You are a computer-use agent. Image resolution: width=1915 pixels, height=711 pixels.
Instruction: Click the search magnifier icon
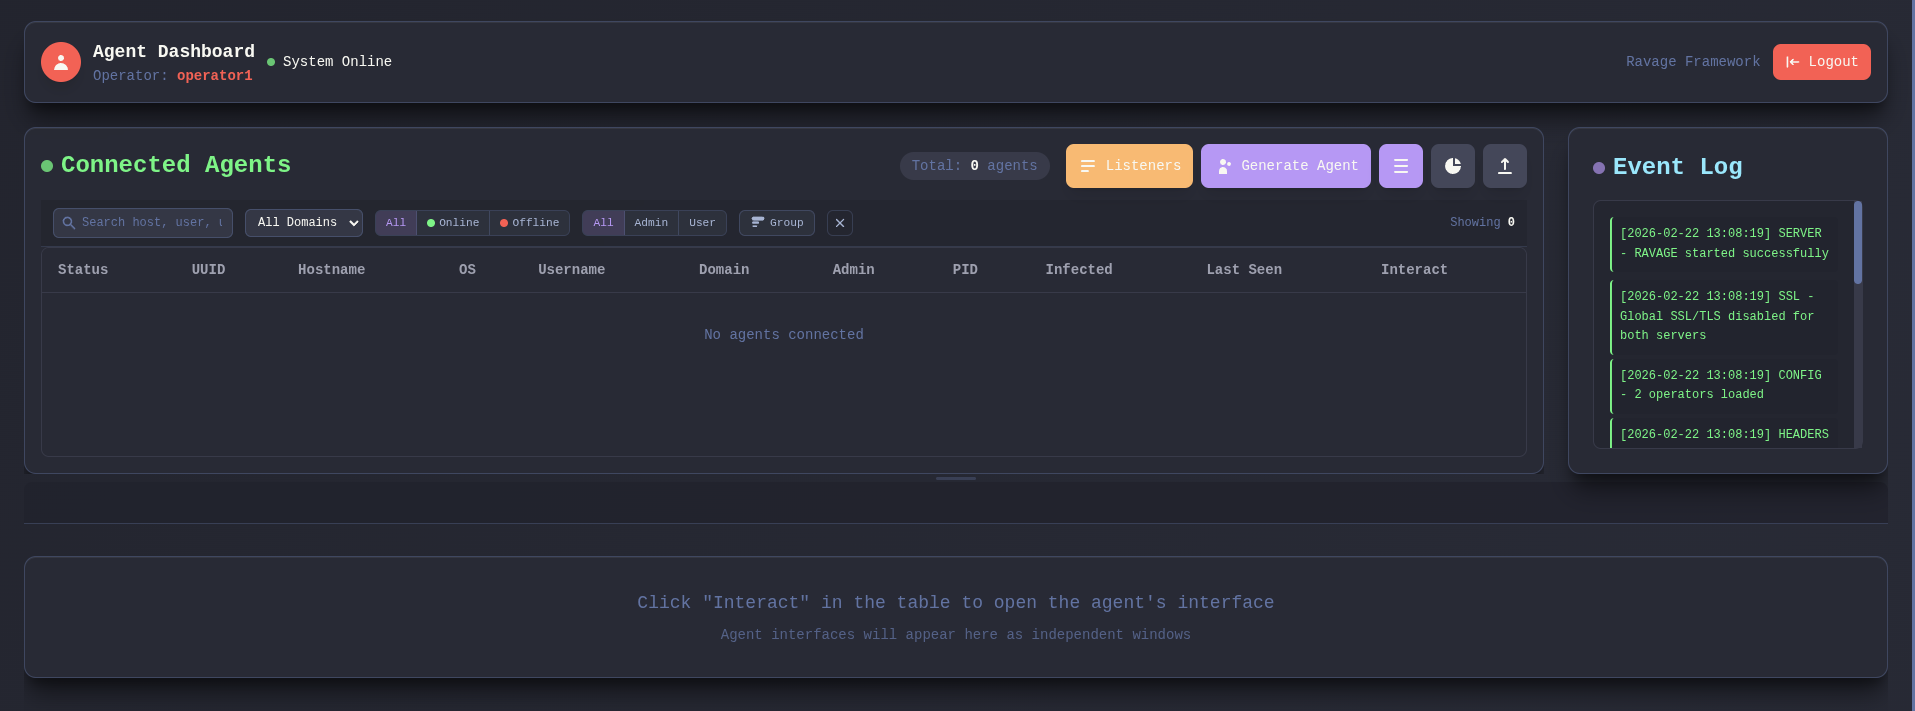(x=69, y=223)
